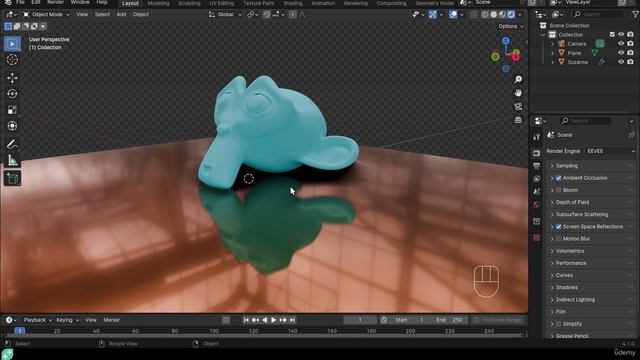Screen dimensions: 640x360
Task: Switch to the UV Editing workspace tab
Action: [x=222, y=3]
